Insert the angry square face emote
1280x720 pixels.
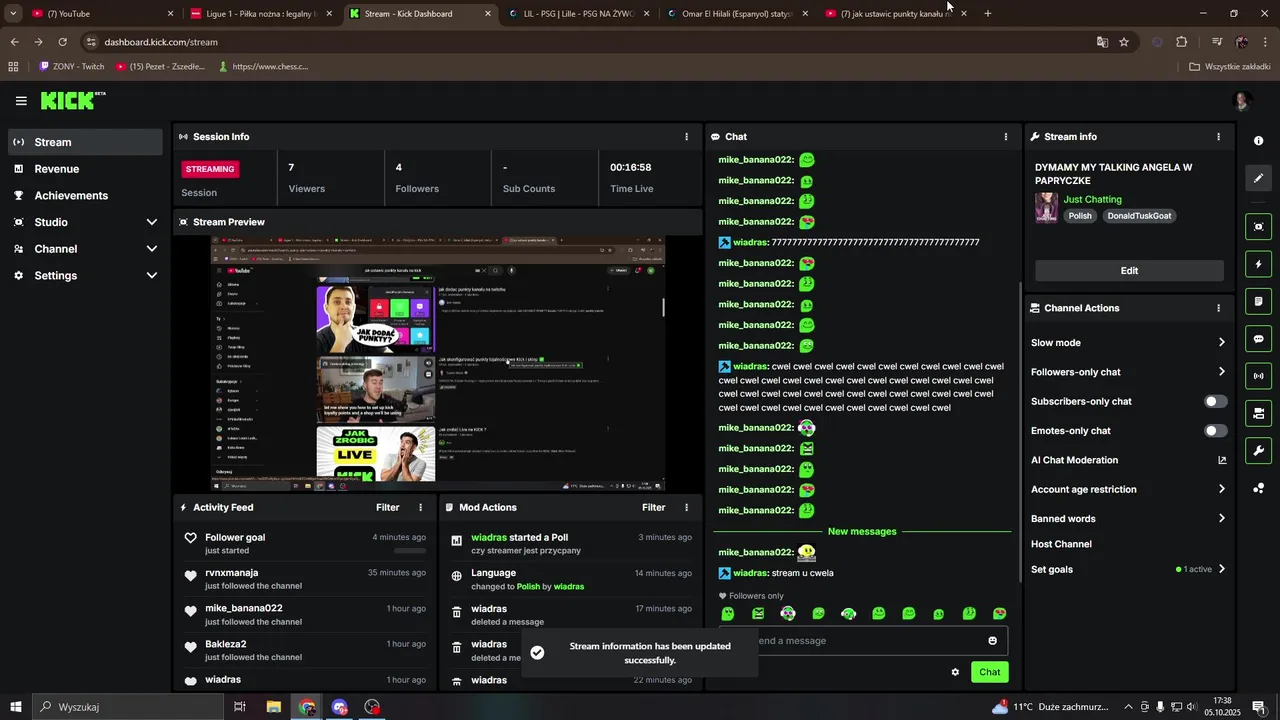coord(758,614)
